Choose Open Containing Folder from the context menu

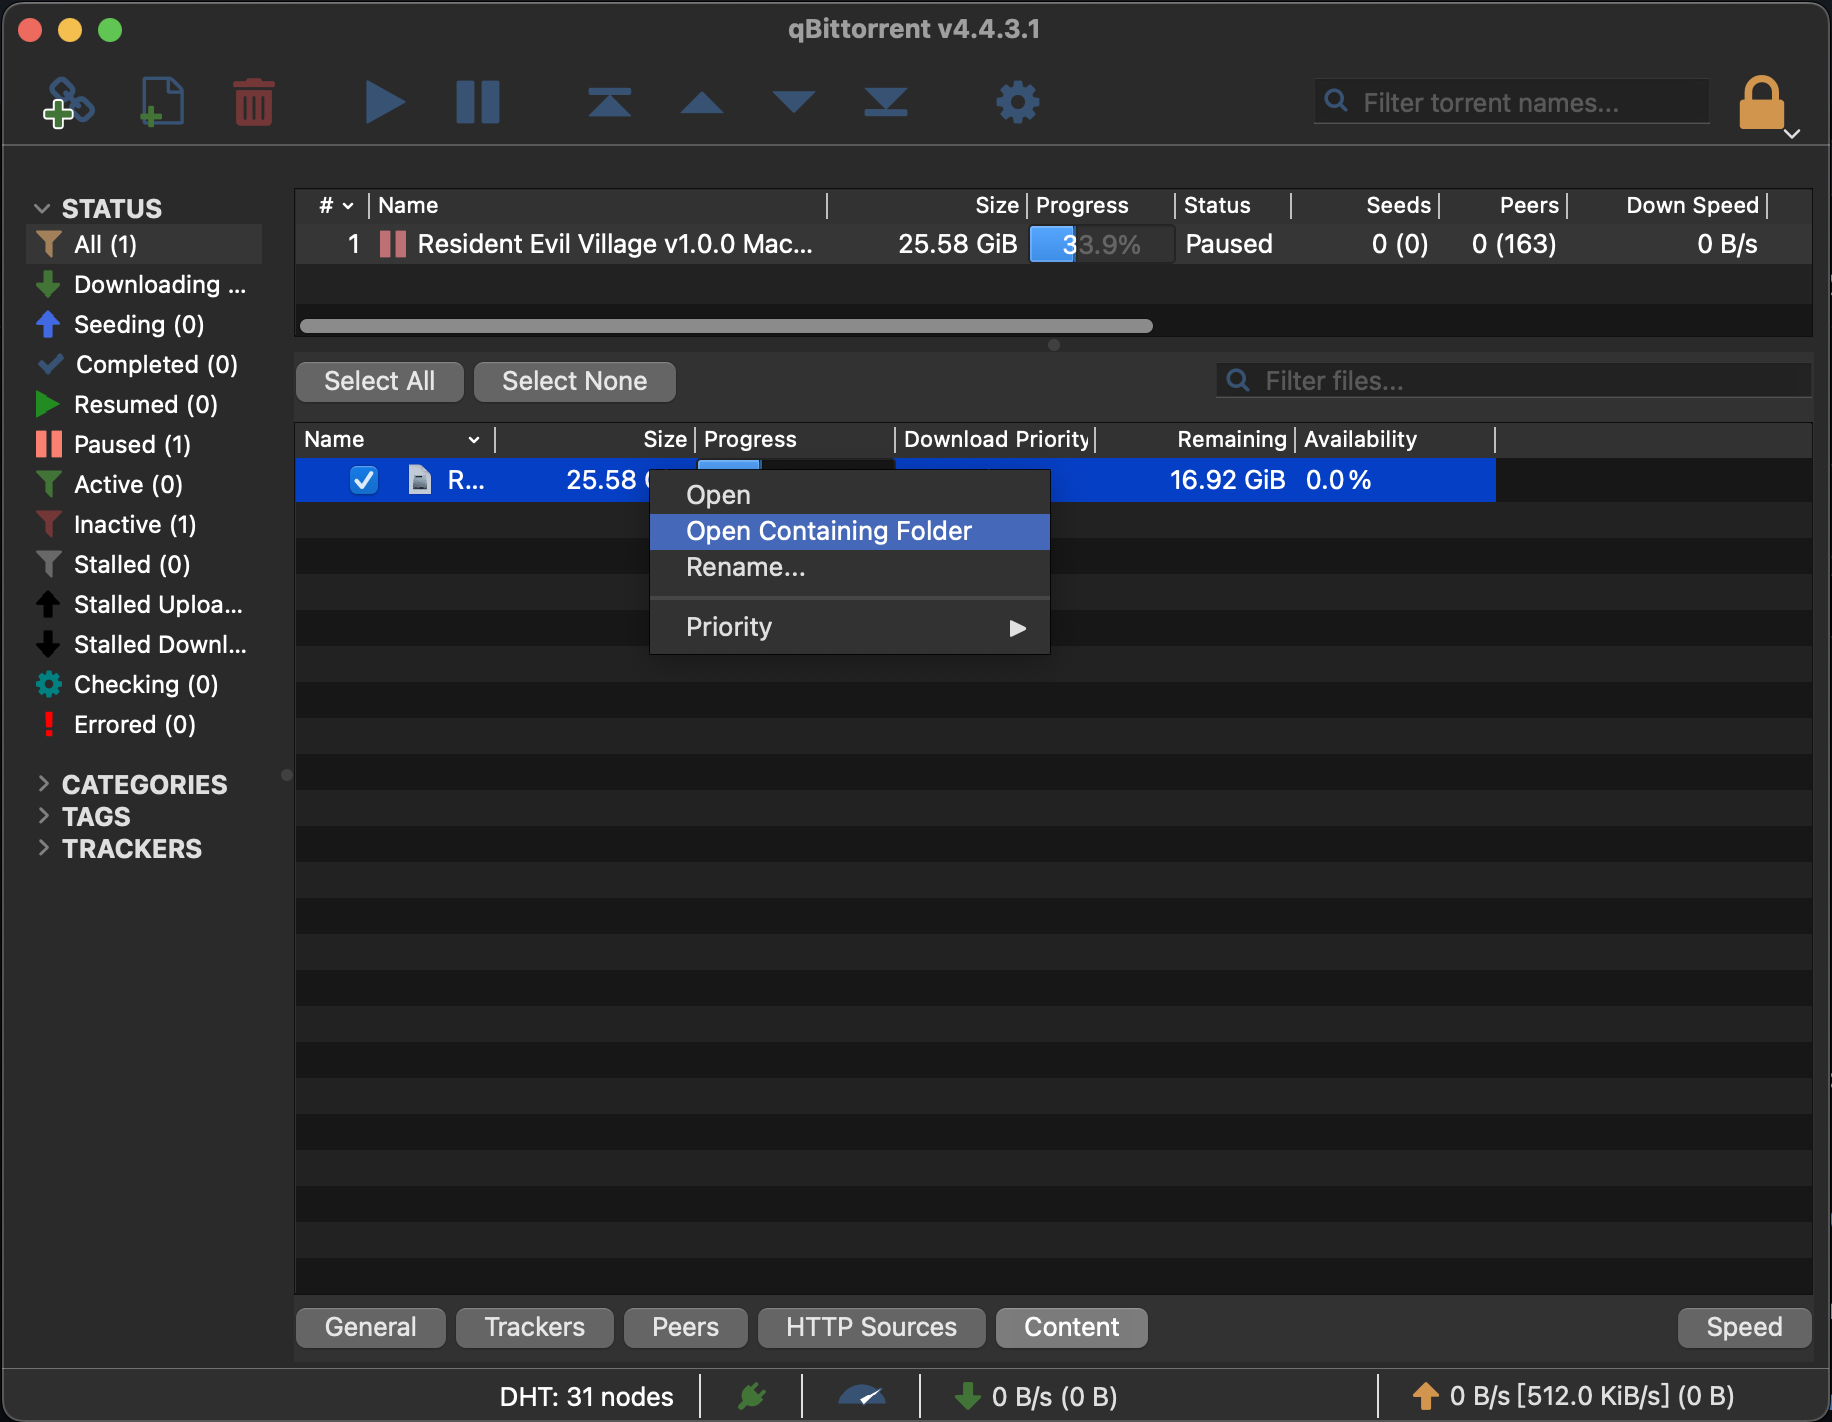click(827, 531)
